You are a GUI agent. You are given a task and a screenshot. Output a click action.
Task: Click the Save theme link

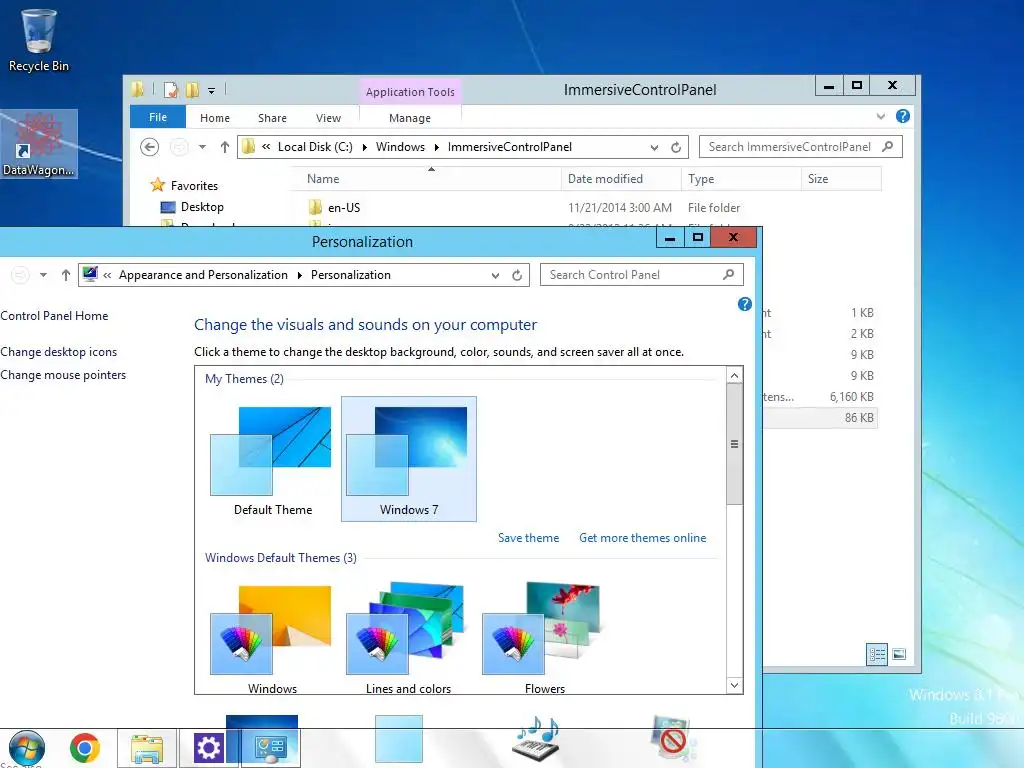click(528, 538)
